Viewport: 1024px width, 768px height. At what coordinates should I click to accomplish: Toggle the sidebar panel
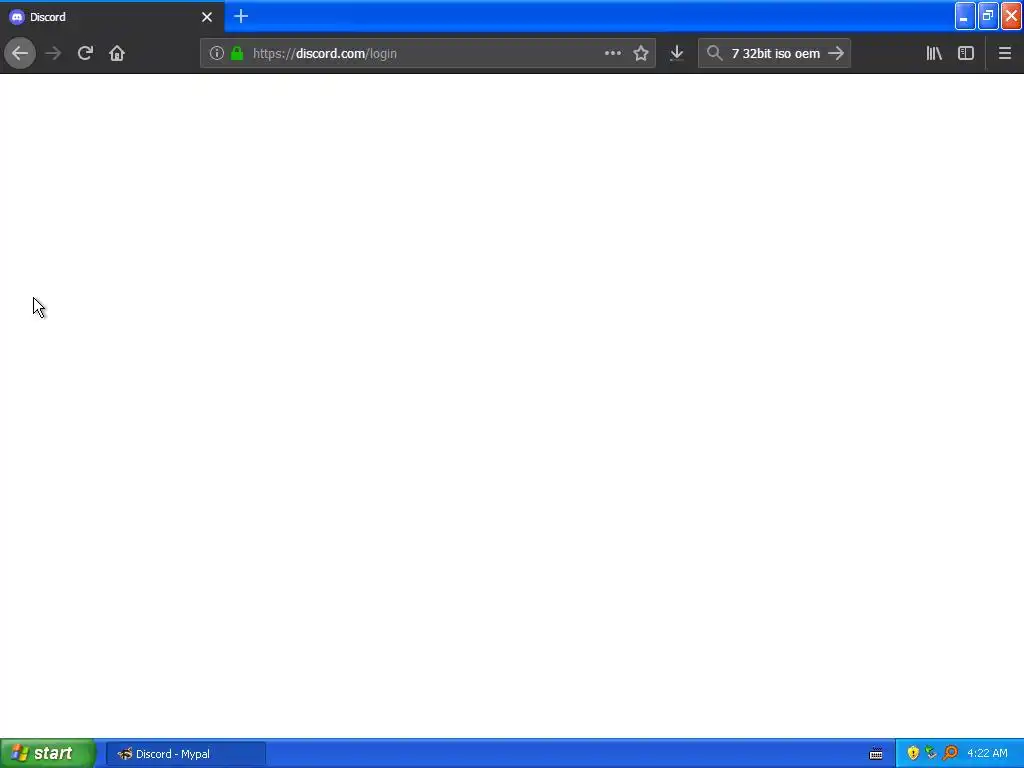coord(966,53)
